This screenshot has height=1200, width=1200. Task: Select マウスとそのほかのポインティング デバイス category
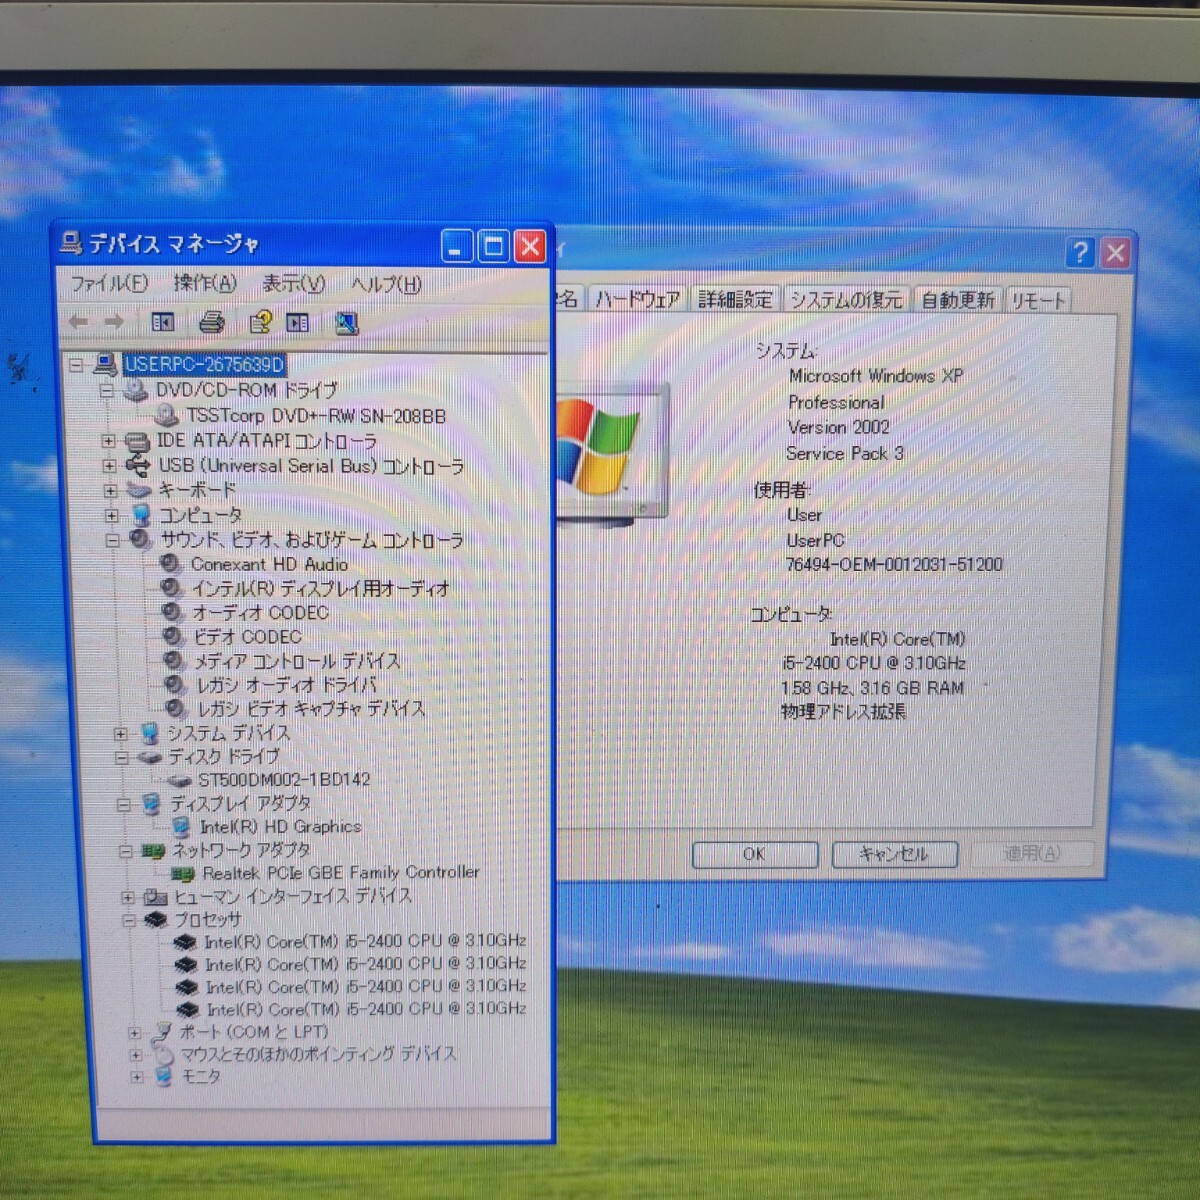pyautogui.click(x=318, y=1054)
